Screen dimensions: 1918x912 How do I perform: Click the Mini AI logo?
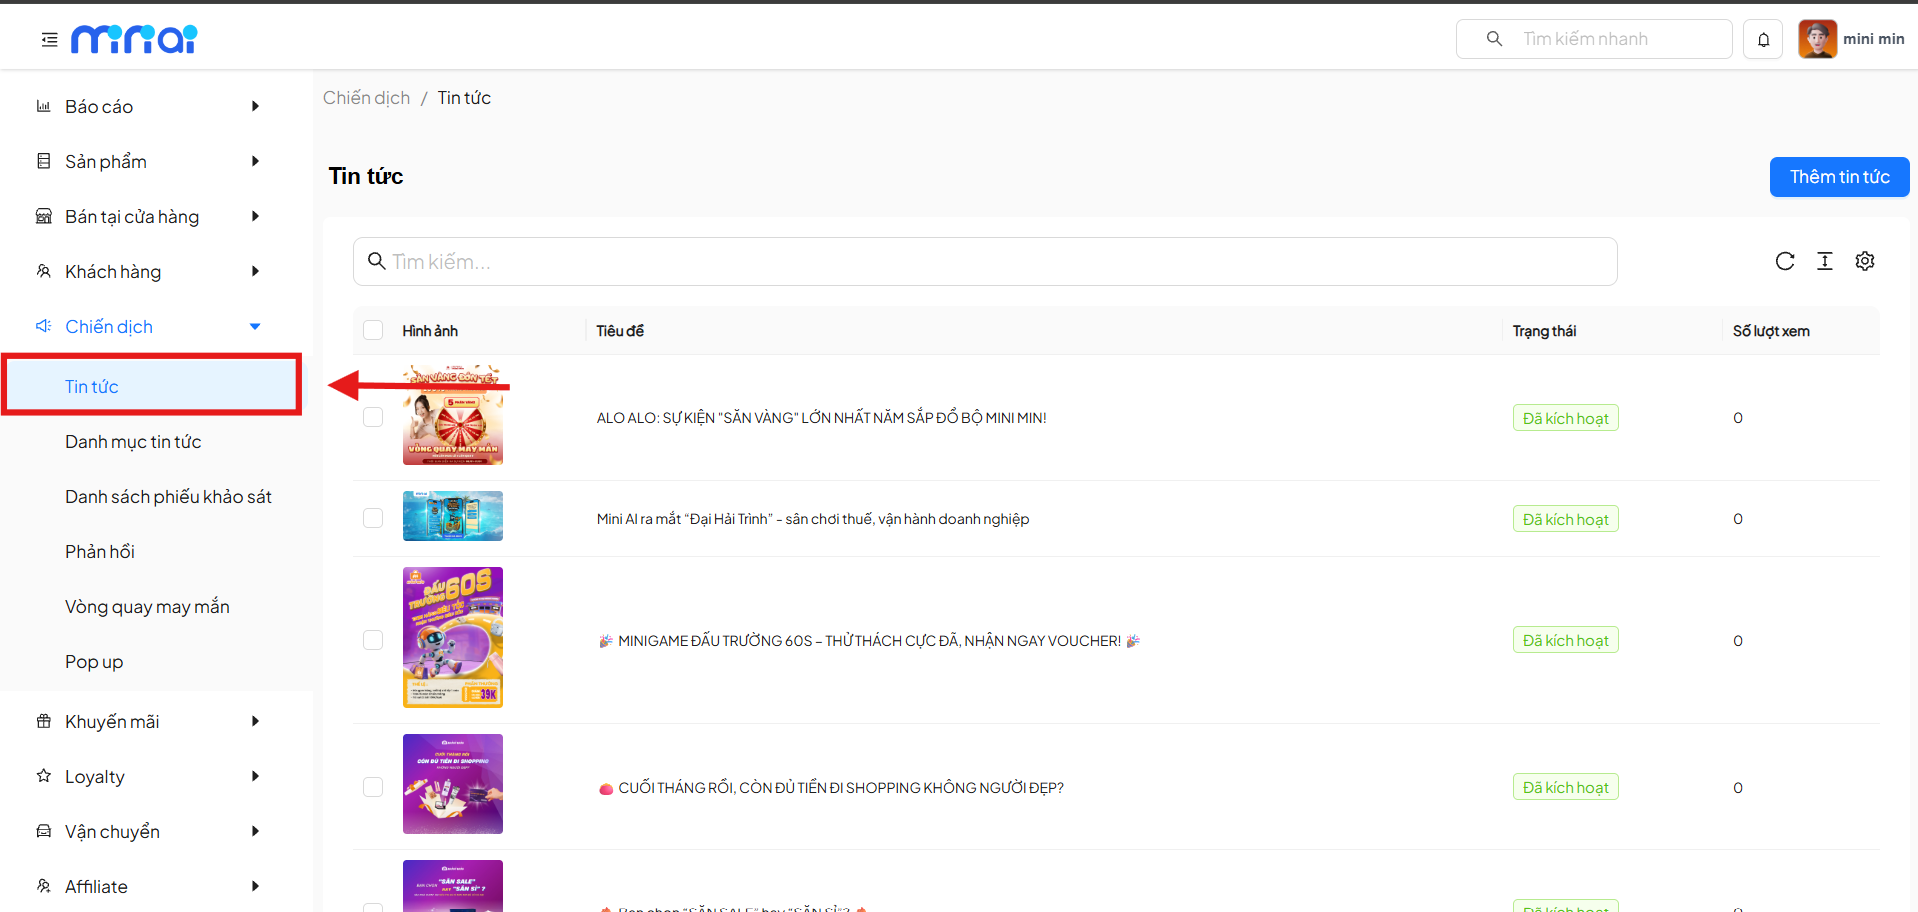(x=134, y=39)
